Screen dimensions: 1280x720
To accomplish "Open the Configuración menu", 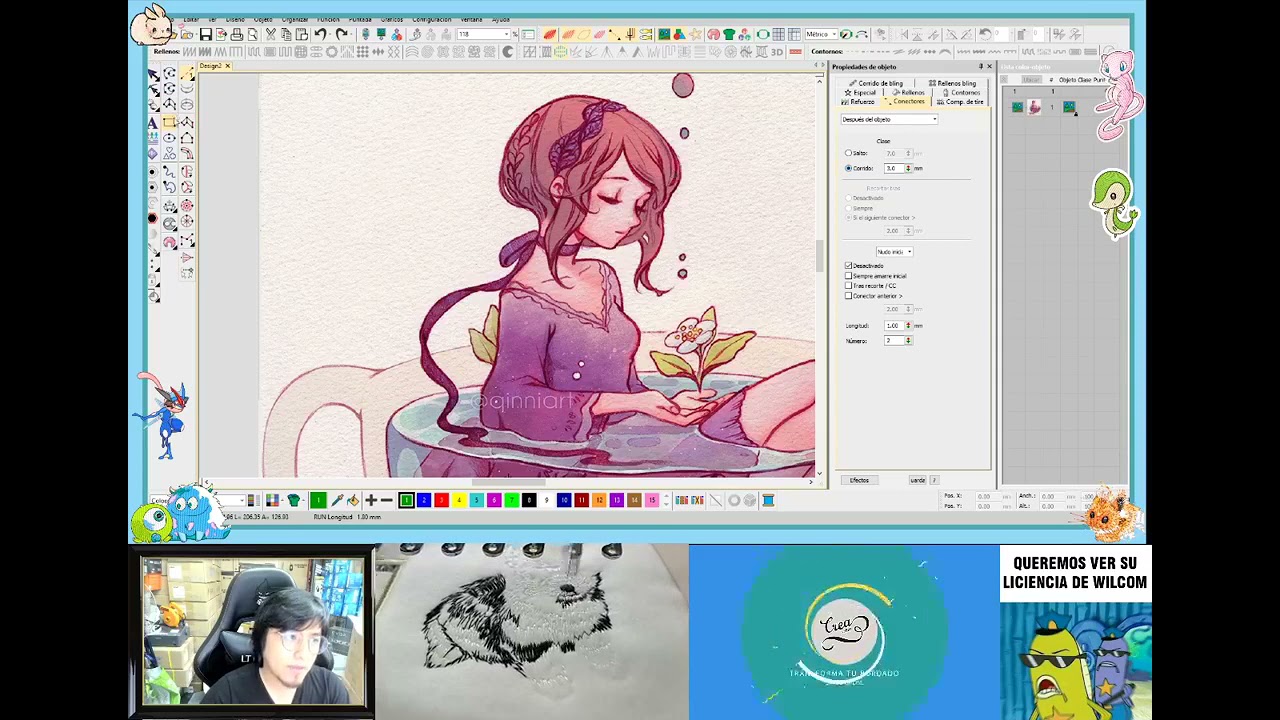I will pyautogui.click(x=431, y=20).
